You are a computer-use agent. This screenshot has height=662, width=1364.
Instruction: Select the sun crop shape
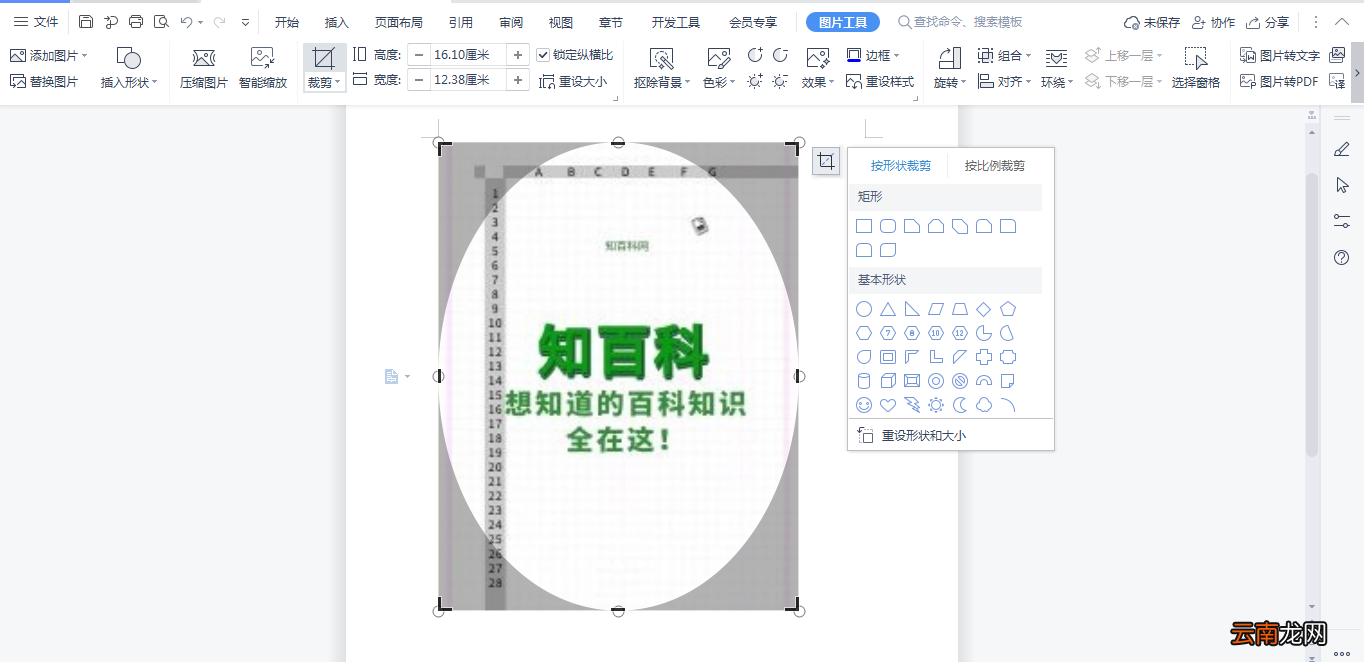click(x=936, y=405)
